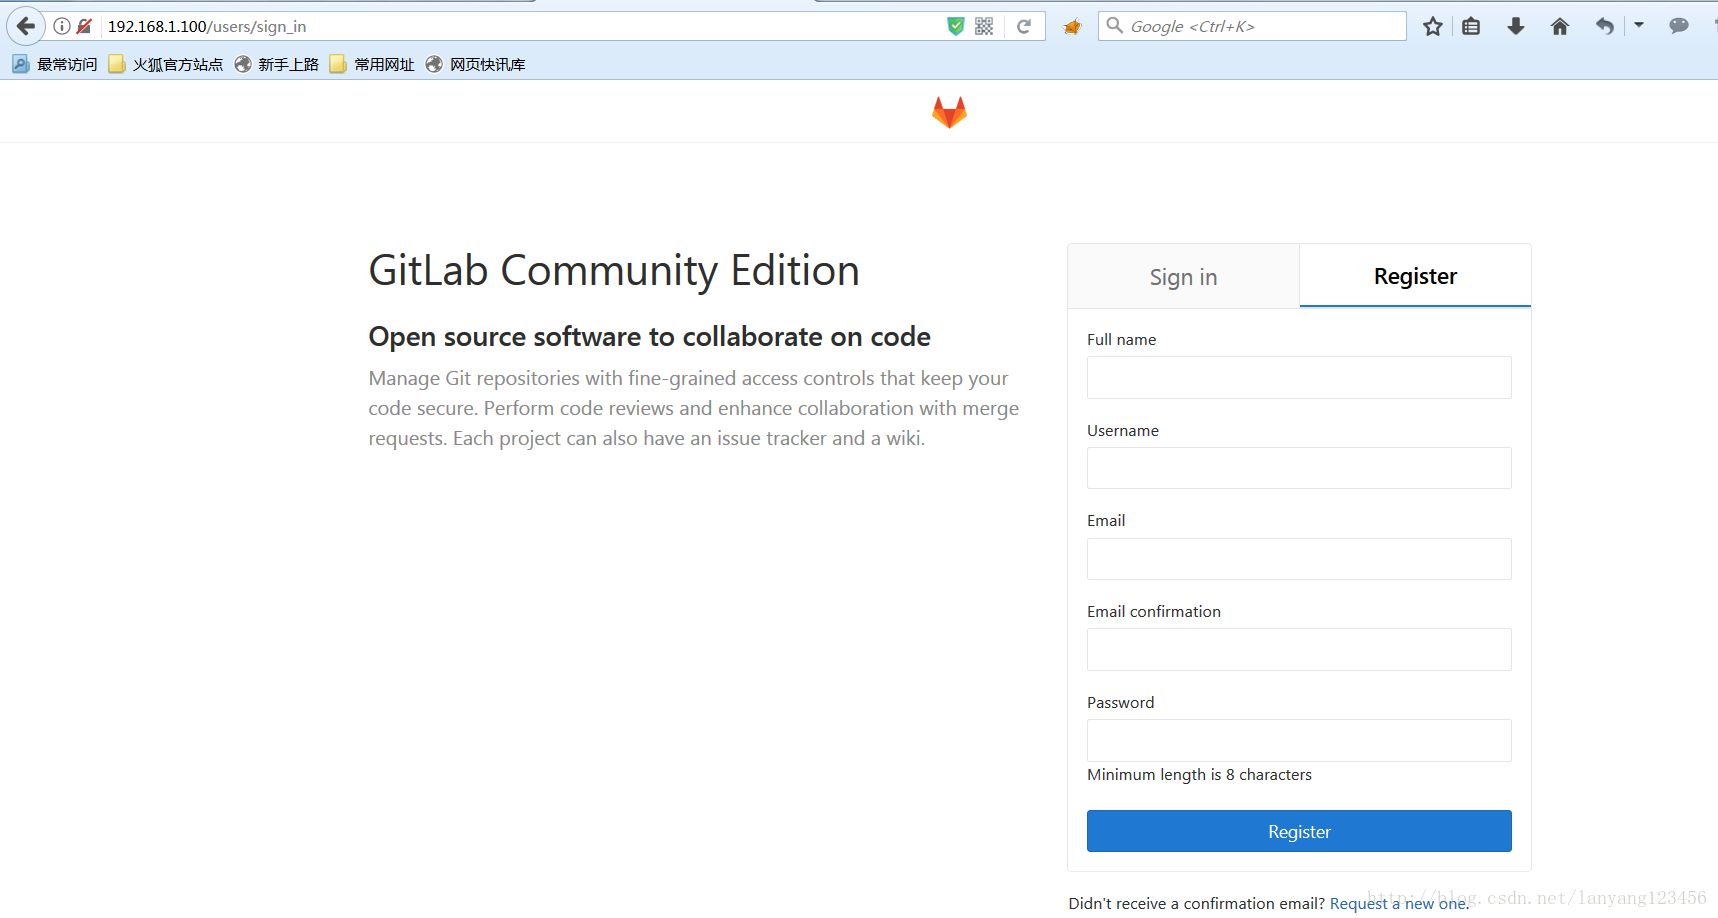Expand dropdown arrow next to undo icon
Image resolution: width=1718 pixels, height=918 pixels.
point(1639,25)
